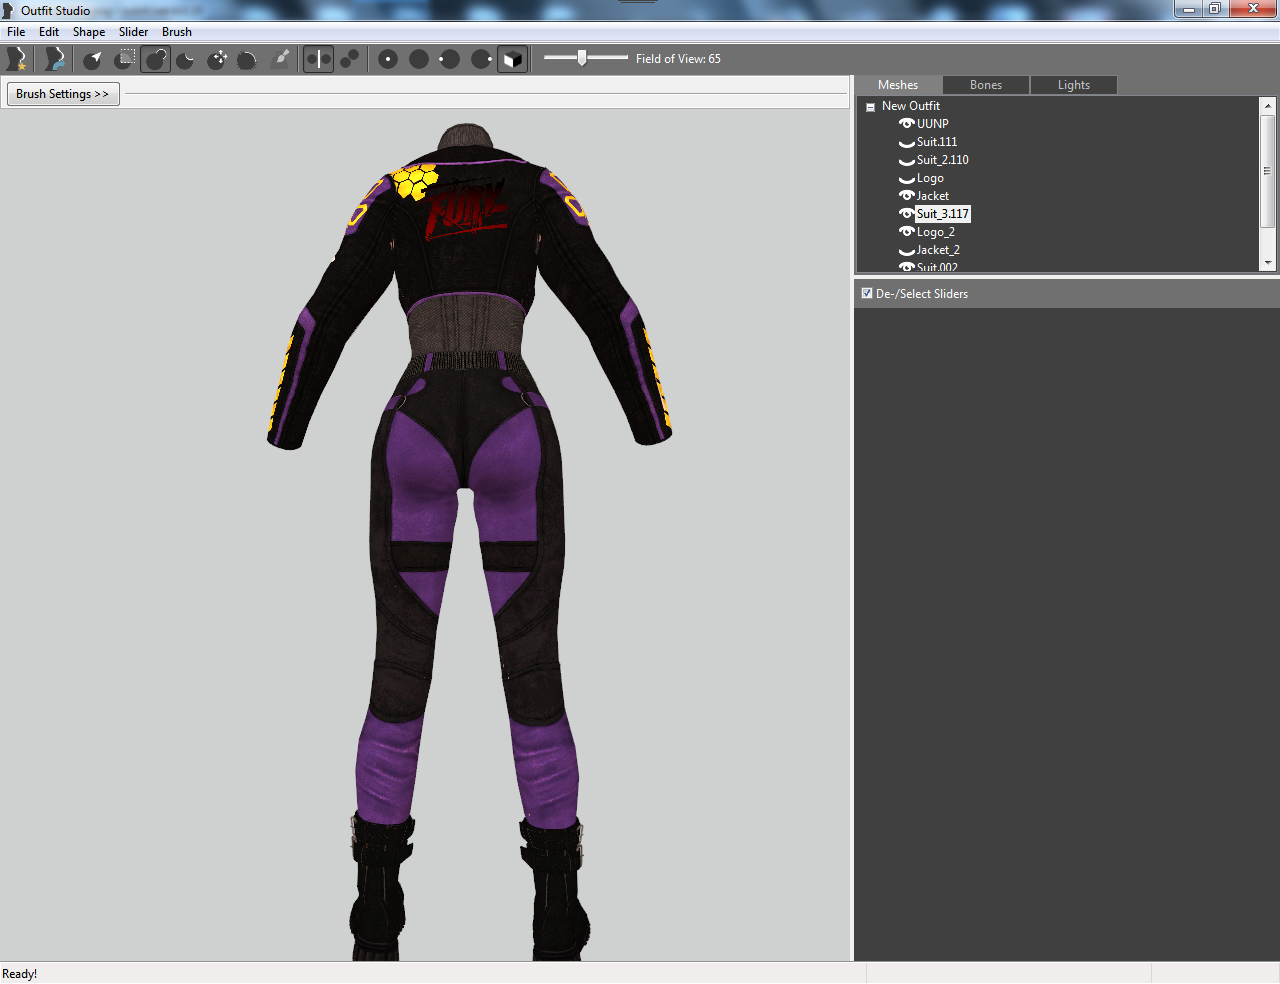1280x984 pixels.
Task: Hide the Jacket mesh
Action: (907, 196)
